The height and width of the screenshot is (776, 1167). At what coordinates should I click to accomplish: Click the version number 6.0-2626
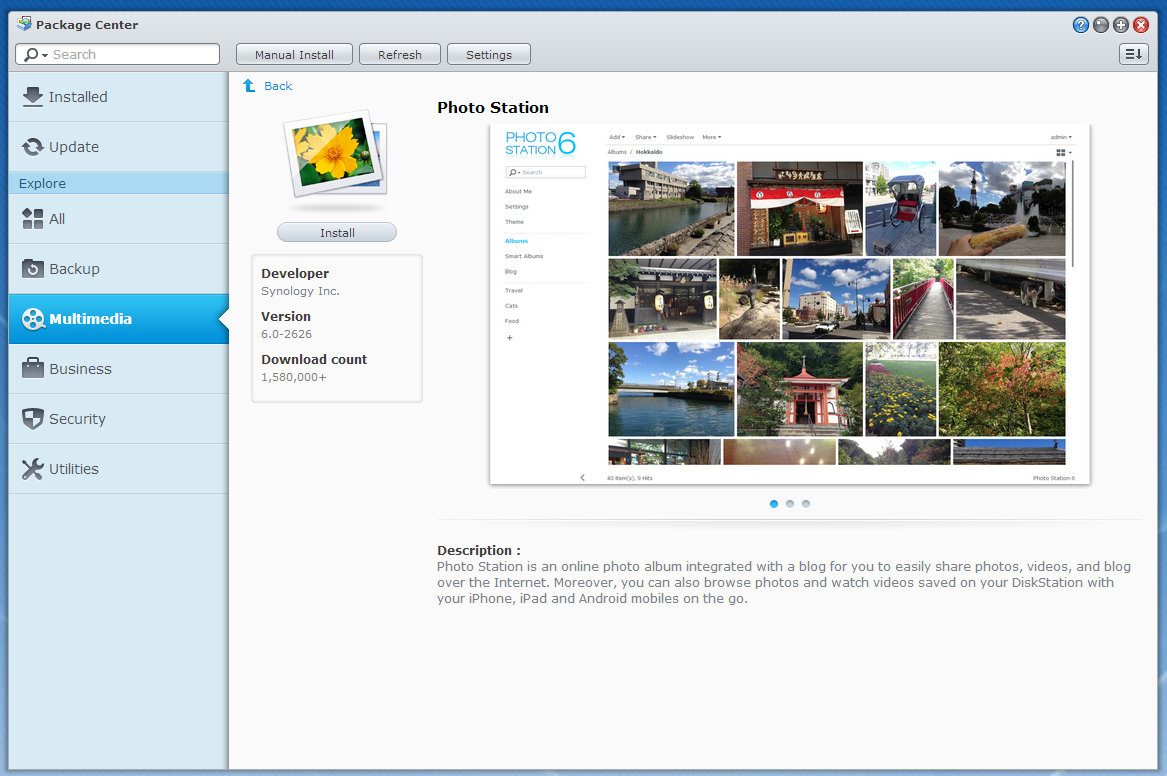287,334
